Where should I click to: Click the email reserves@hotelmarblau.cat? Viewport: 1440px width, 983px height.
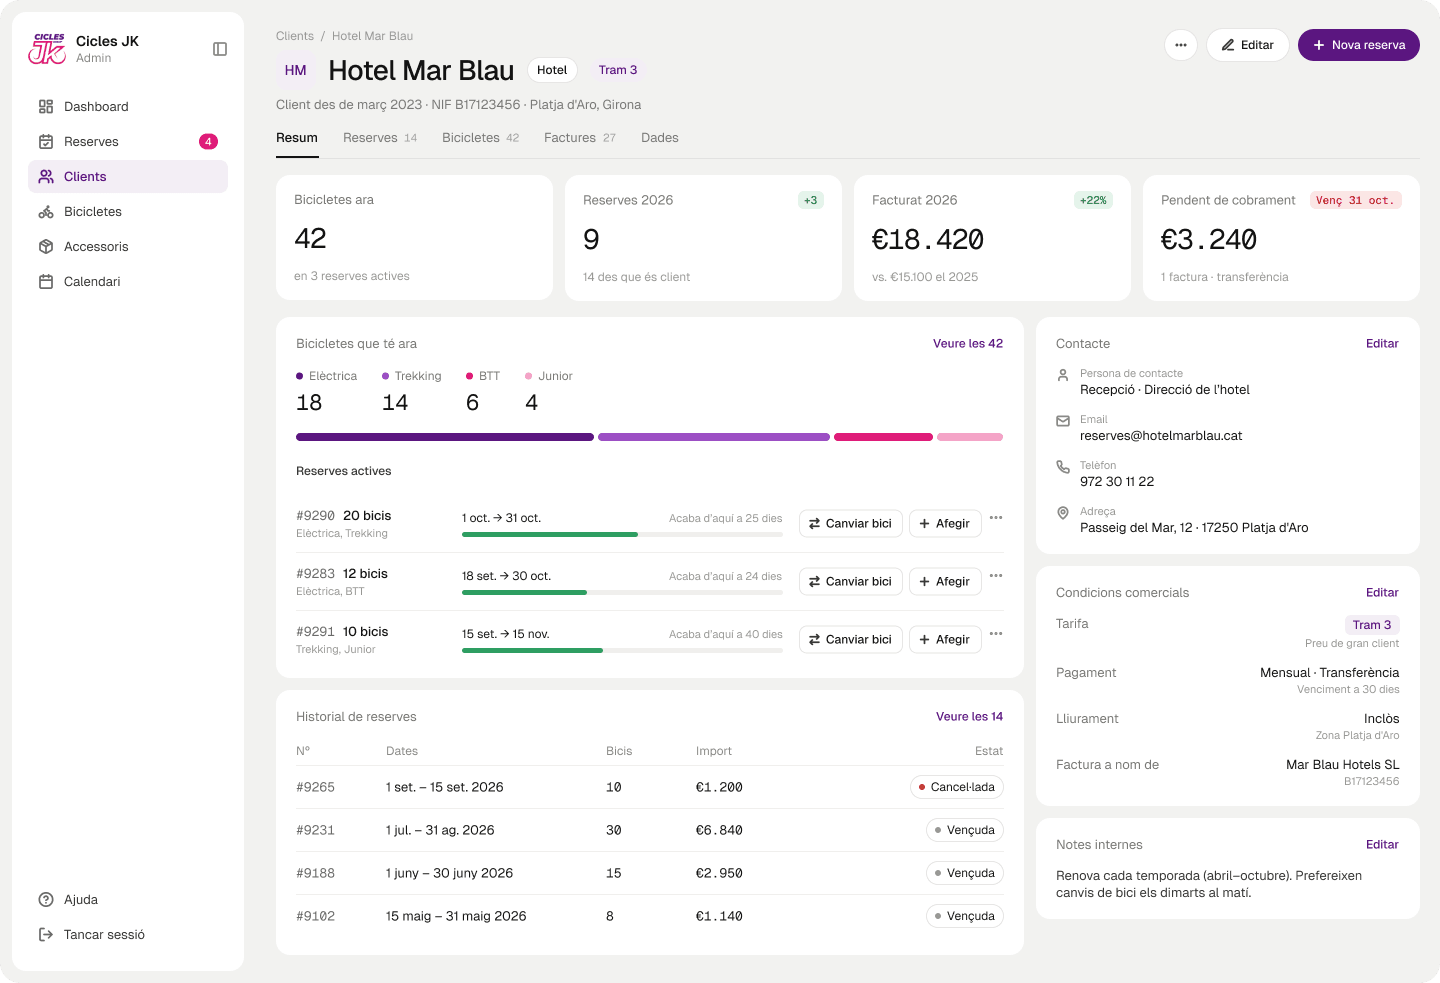[x=1161, y=436]
